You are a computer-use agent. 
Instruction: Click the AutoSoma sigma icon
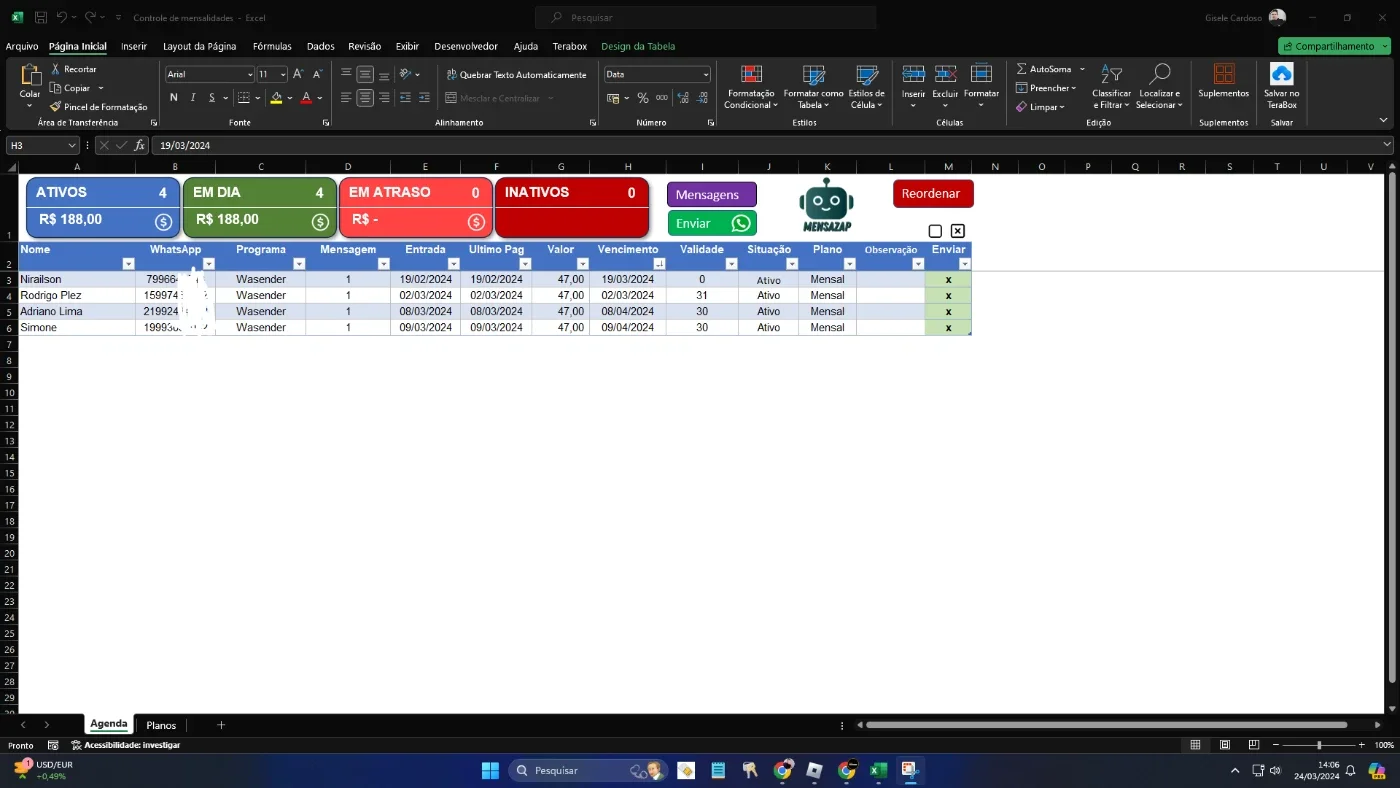[1021, 69]
